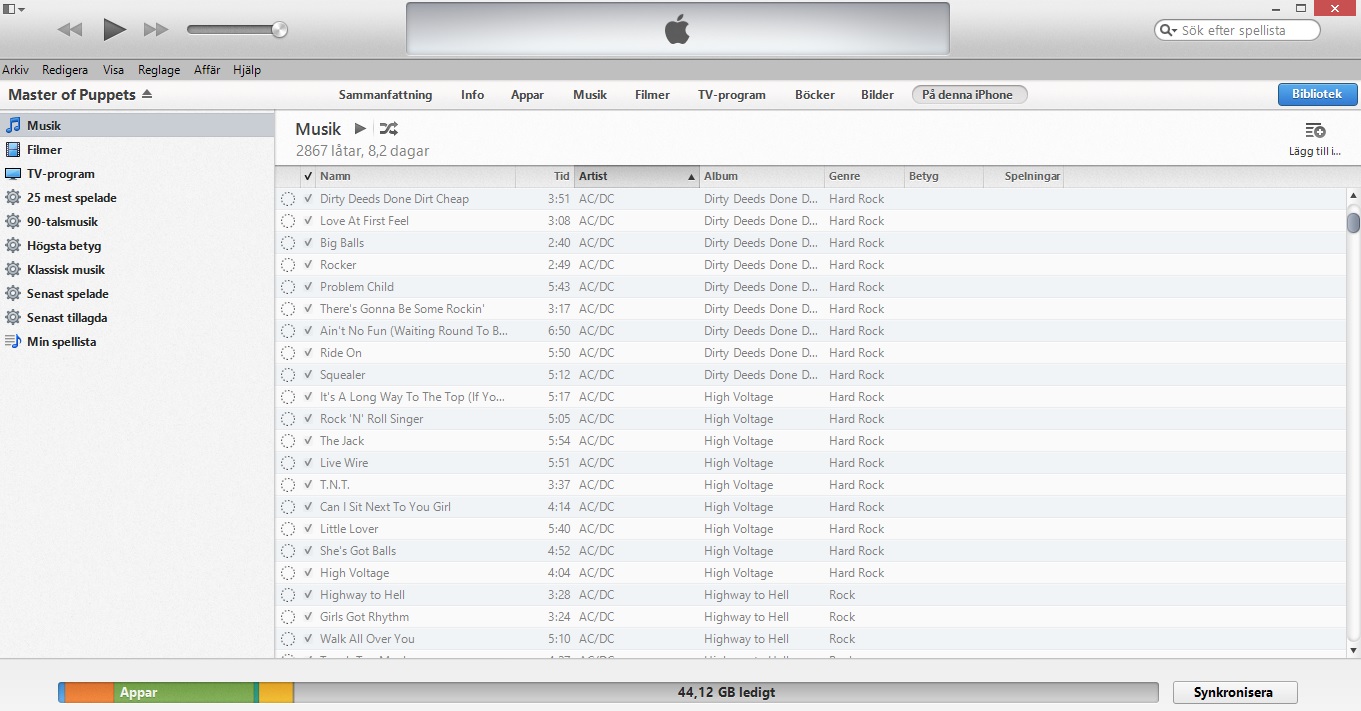
Task: Sort by the Spelningar column header
Action: [1023, 176]
